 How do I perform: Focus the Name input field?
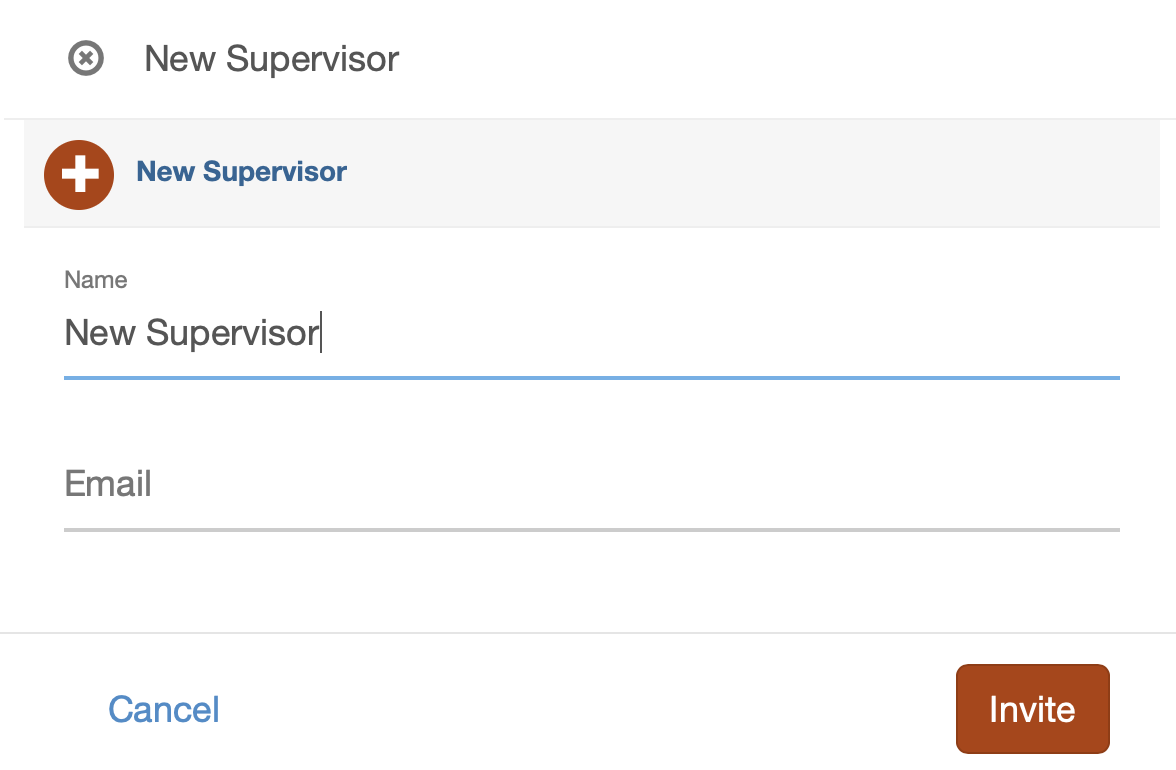click(x=592, y=332)
